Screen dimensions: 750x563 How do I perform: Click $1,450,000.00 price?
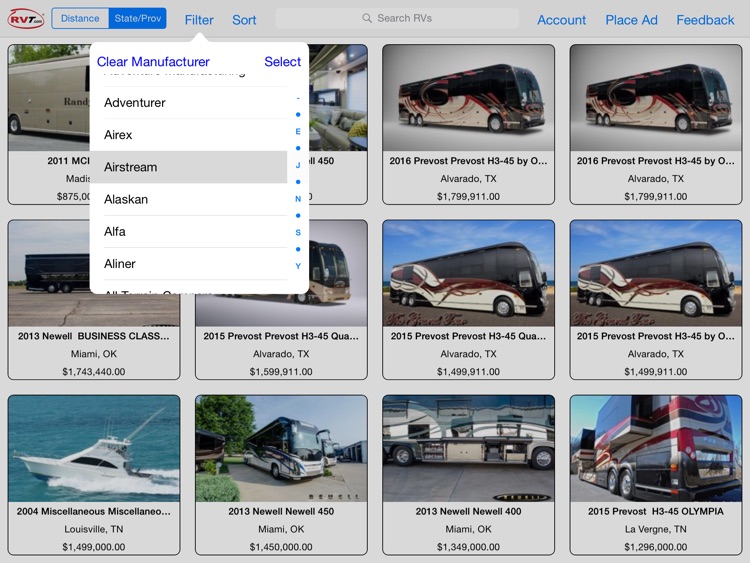[281, 547]
